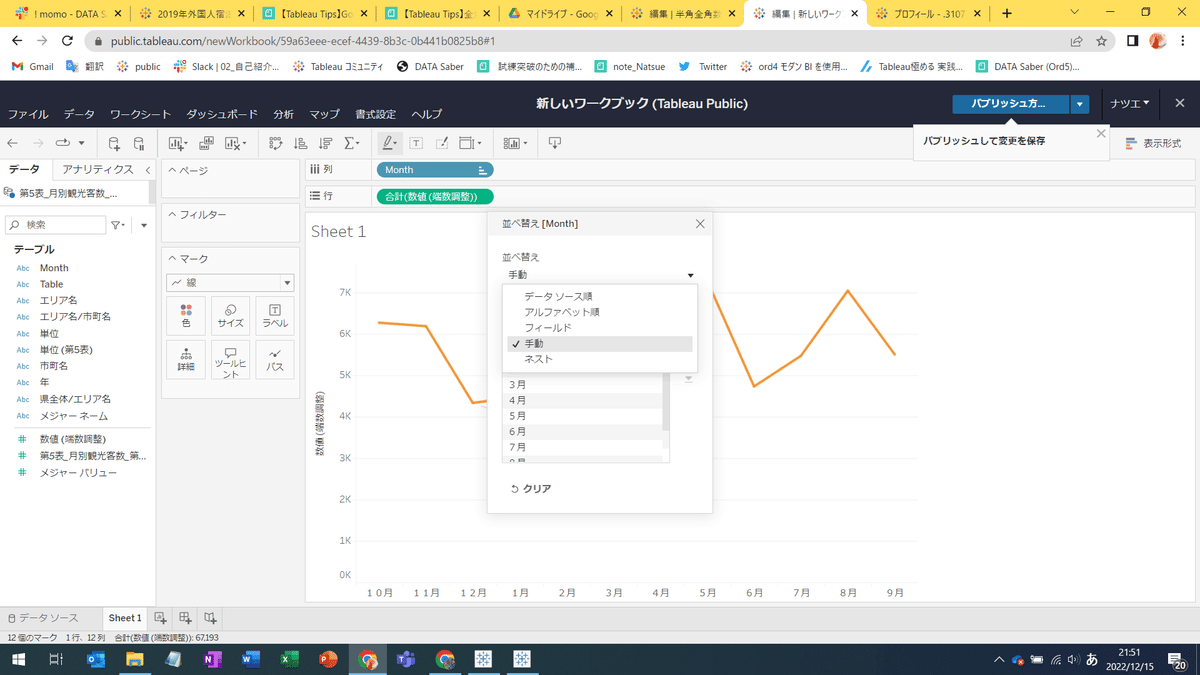
Task: Click the クリア button in sort dialog
Action: 530,489
